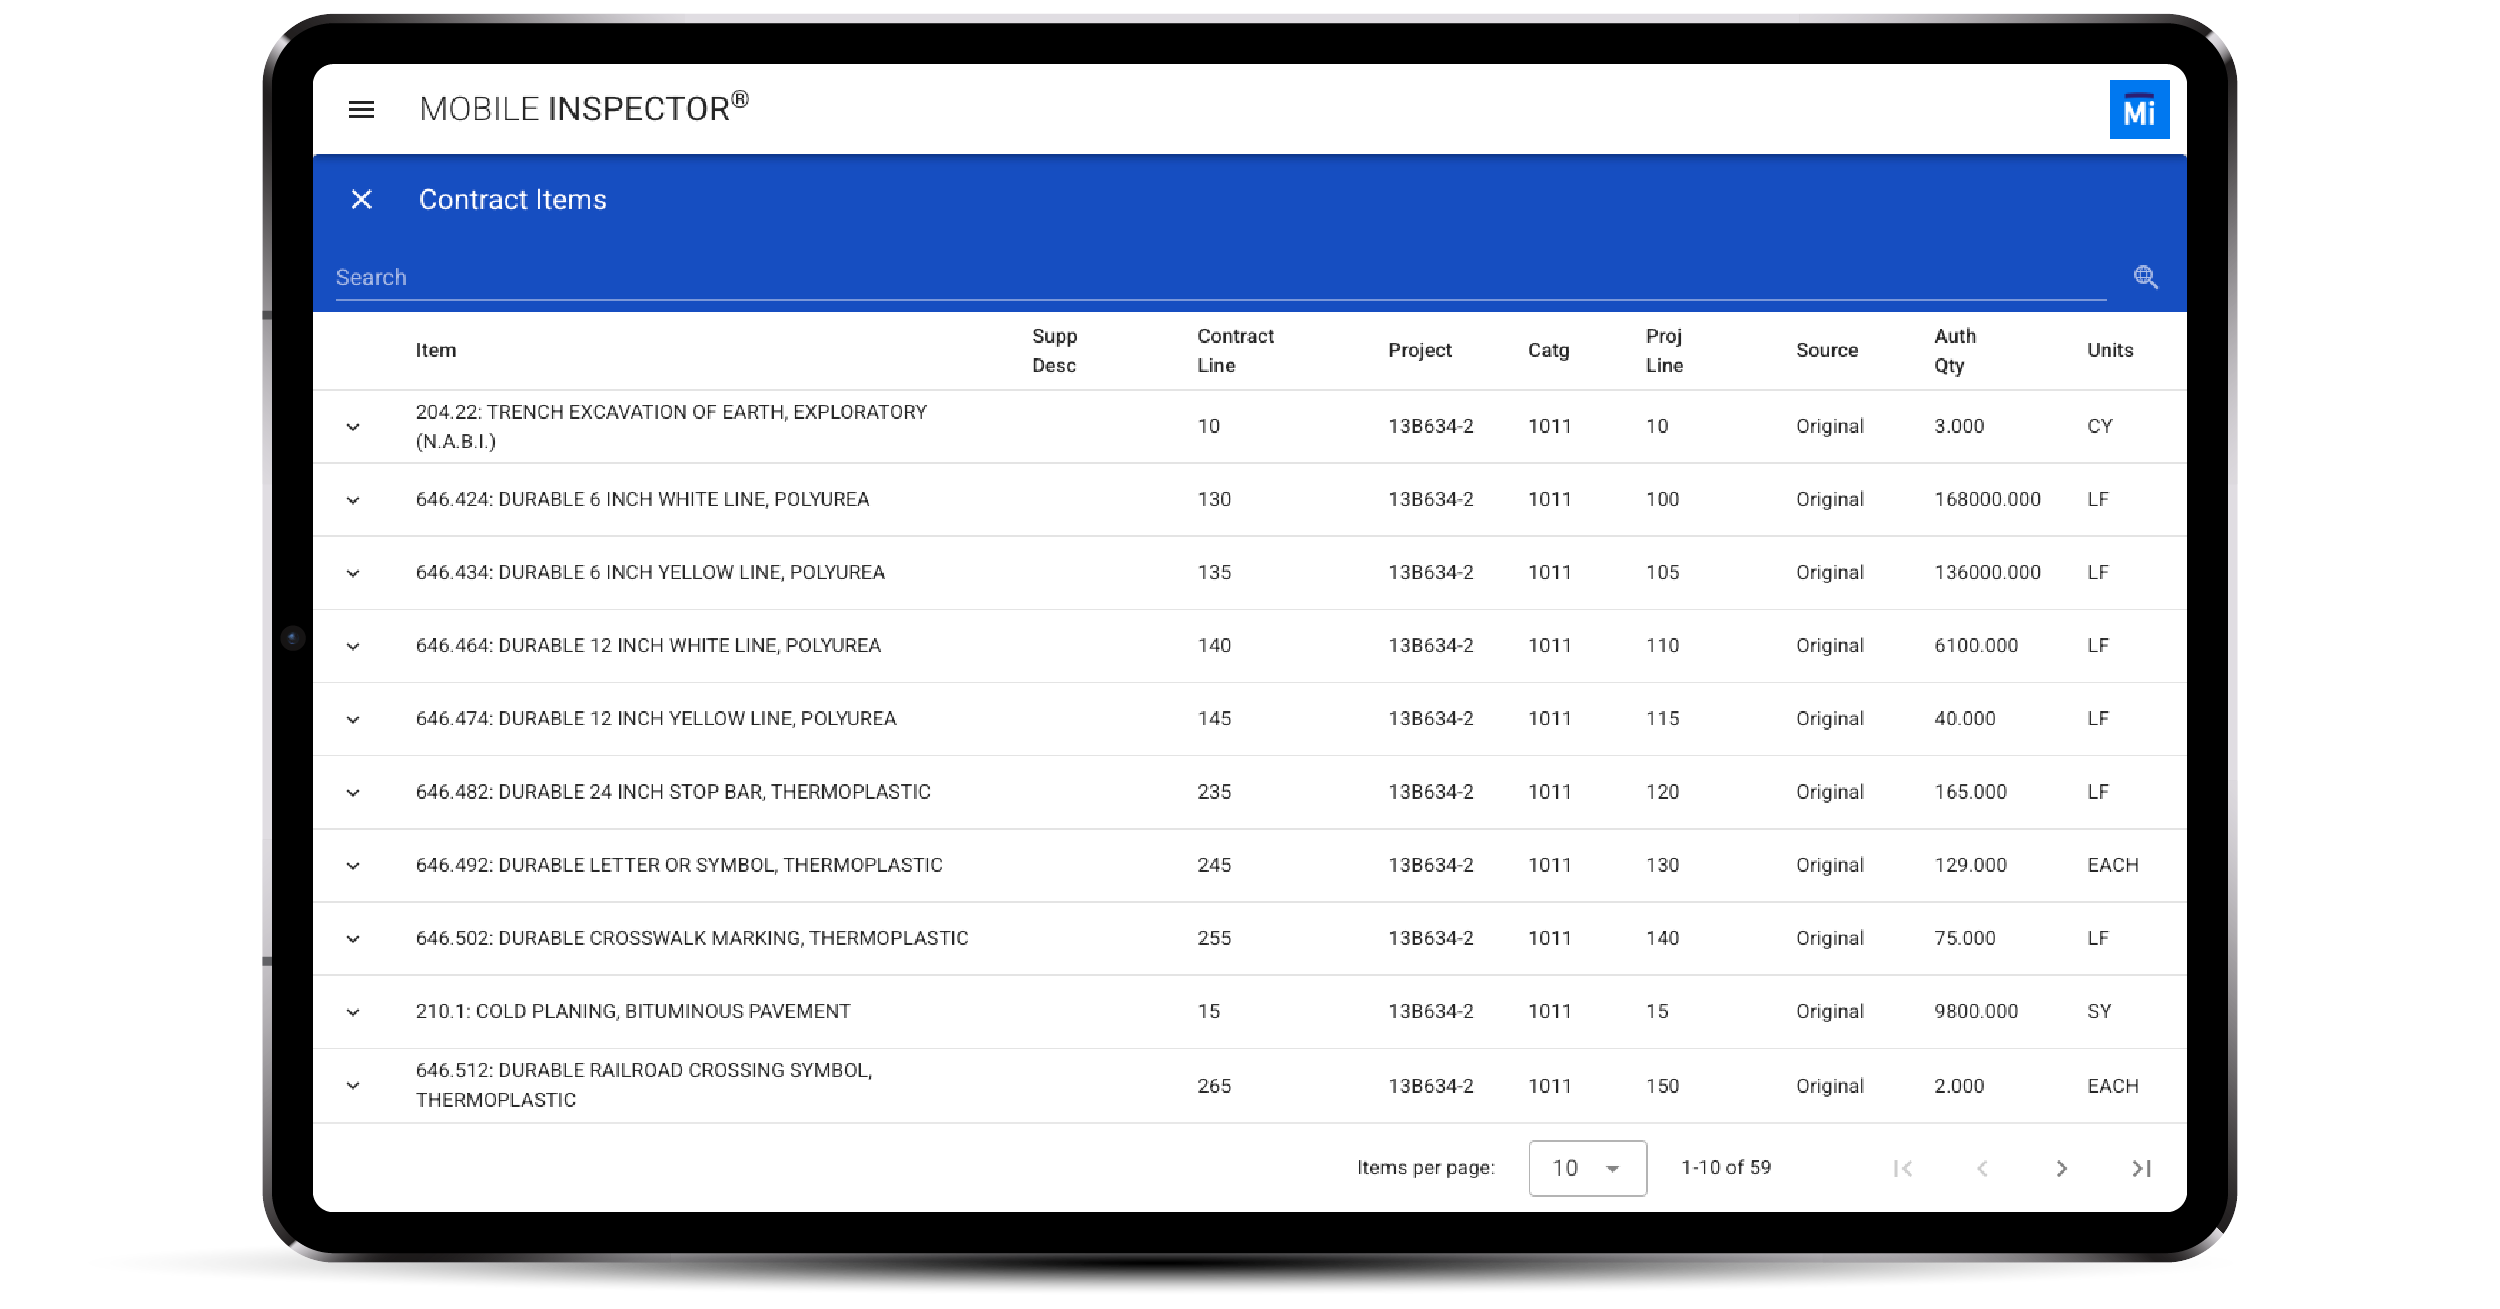Click the search magnifier icon
This screenshot has height=1309, width=2500.
(x=2145, y=277)
